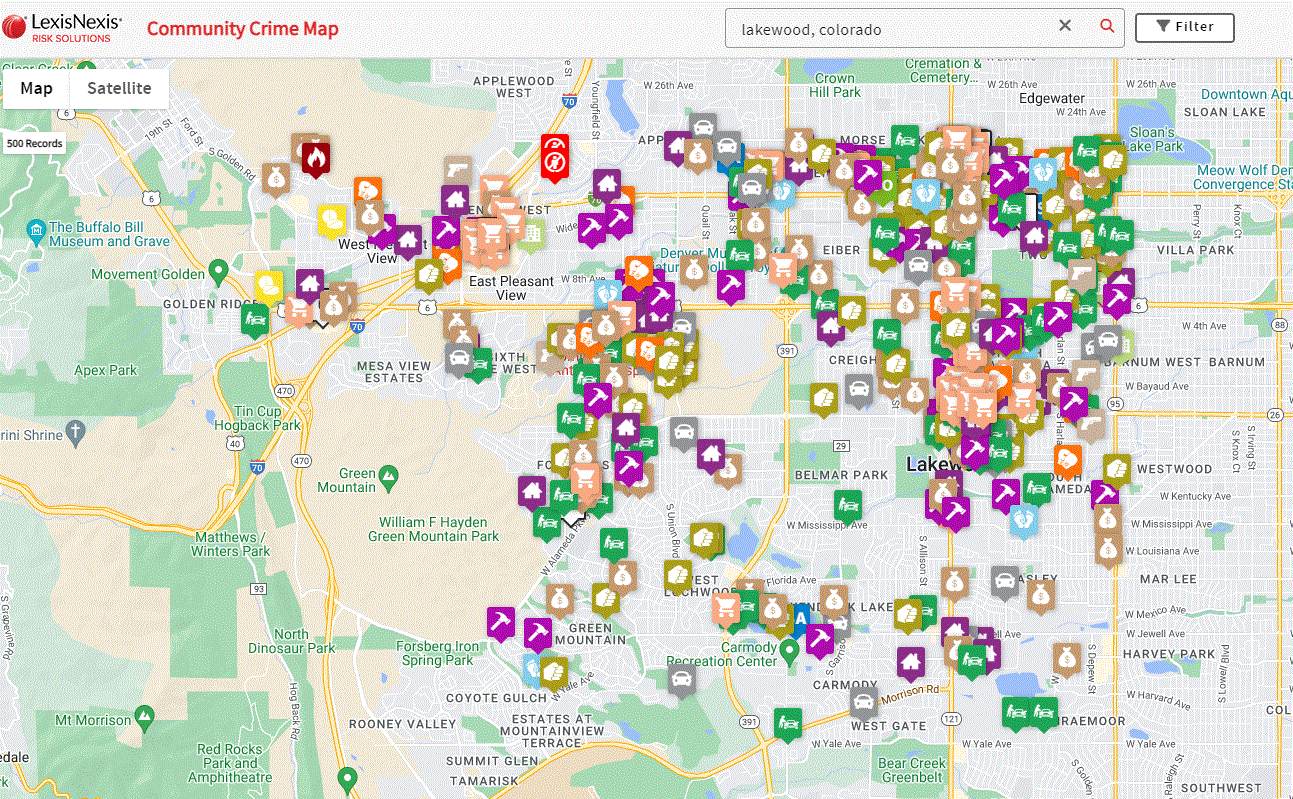Click green car-theft marker near route 391 south
Screen dimensions: 1293x799
788,722
